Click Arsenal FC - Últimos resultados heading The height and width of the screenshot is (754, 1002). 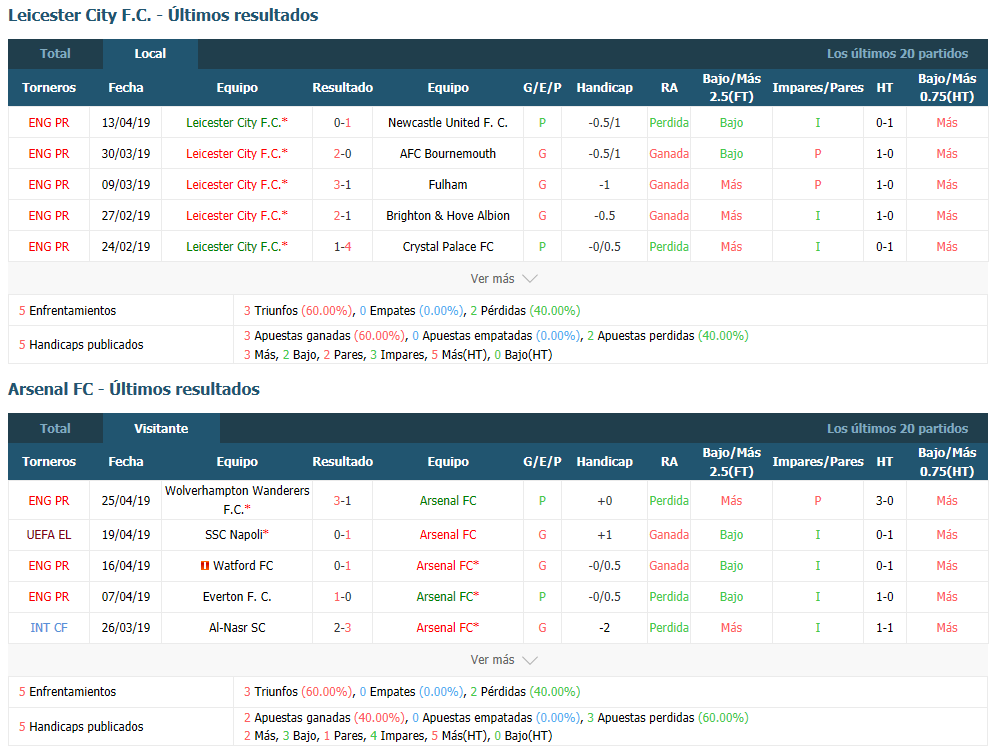134,389
